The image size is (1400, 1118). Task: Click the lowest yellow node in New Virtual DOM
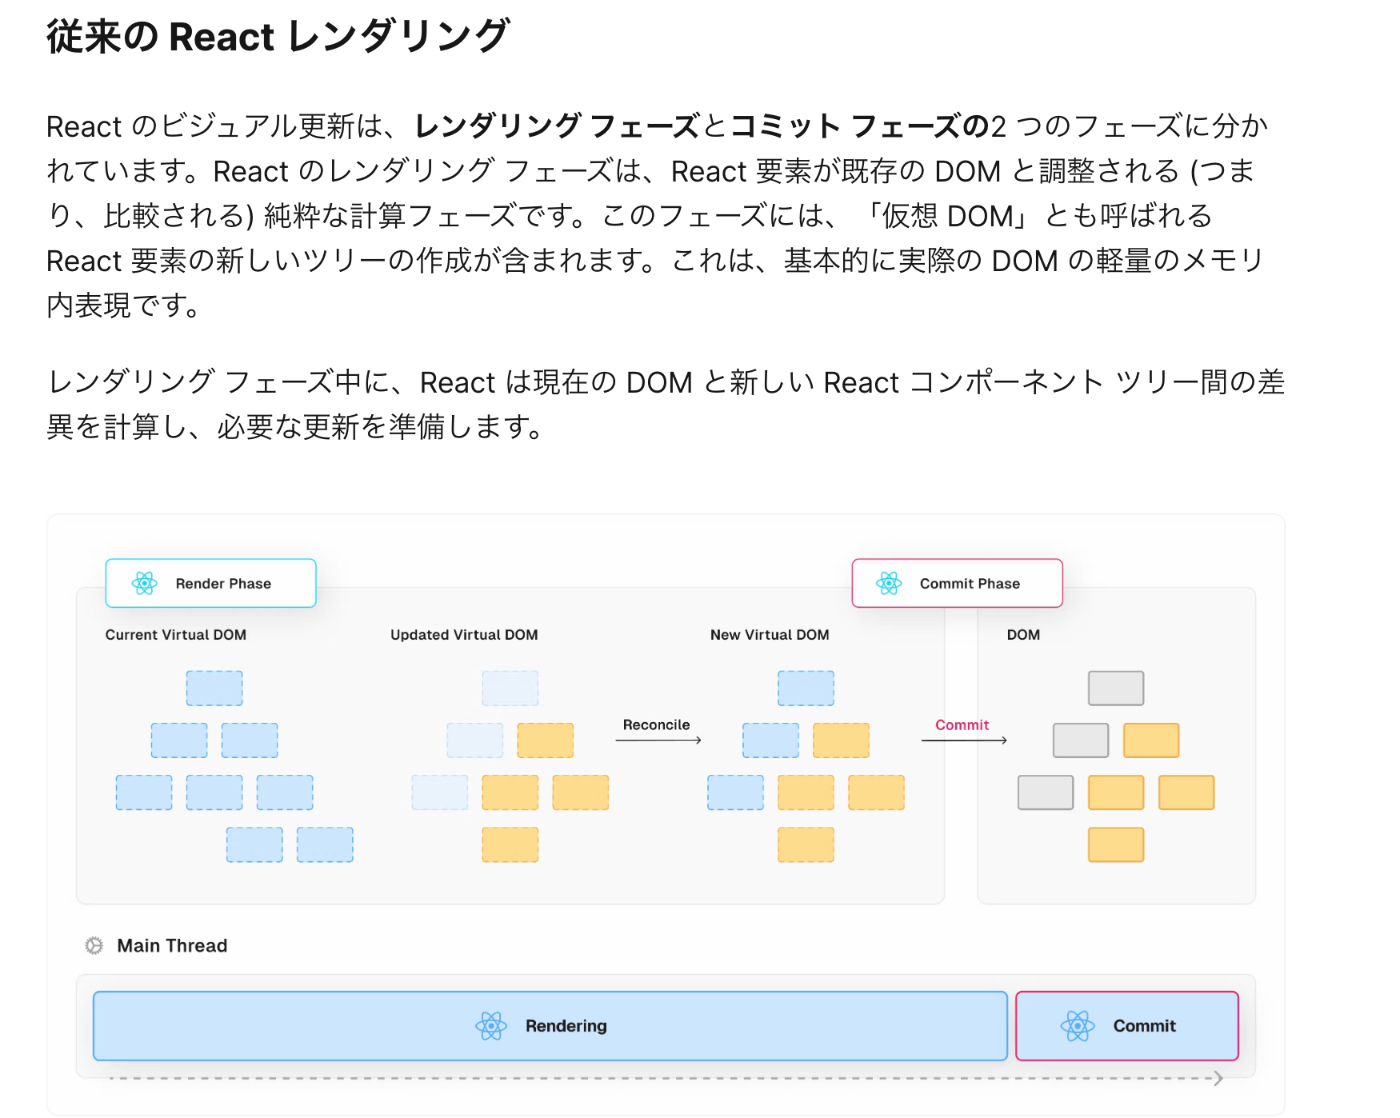click(806, 845)
